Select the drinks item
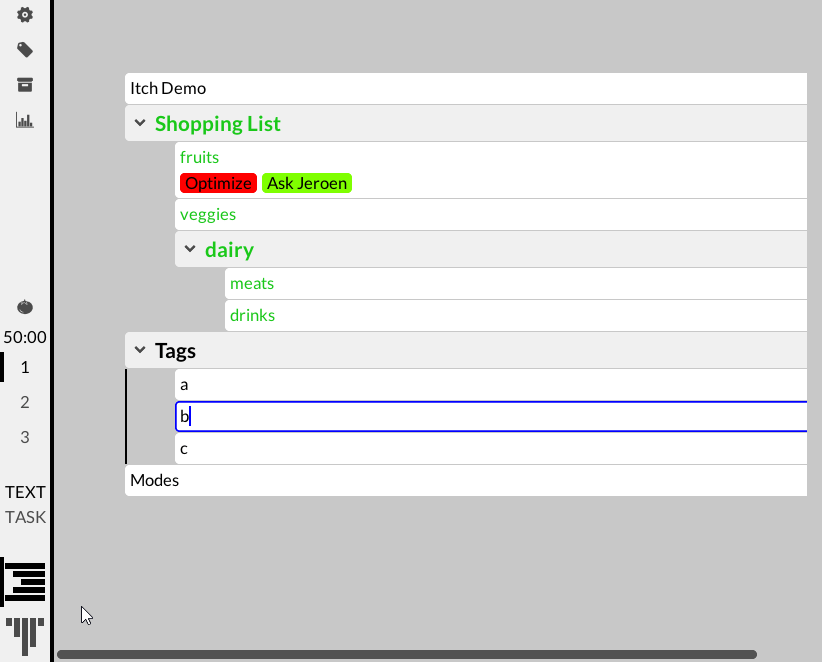 point(516,316)
